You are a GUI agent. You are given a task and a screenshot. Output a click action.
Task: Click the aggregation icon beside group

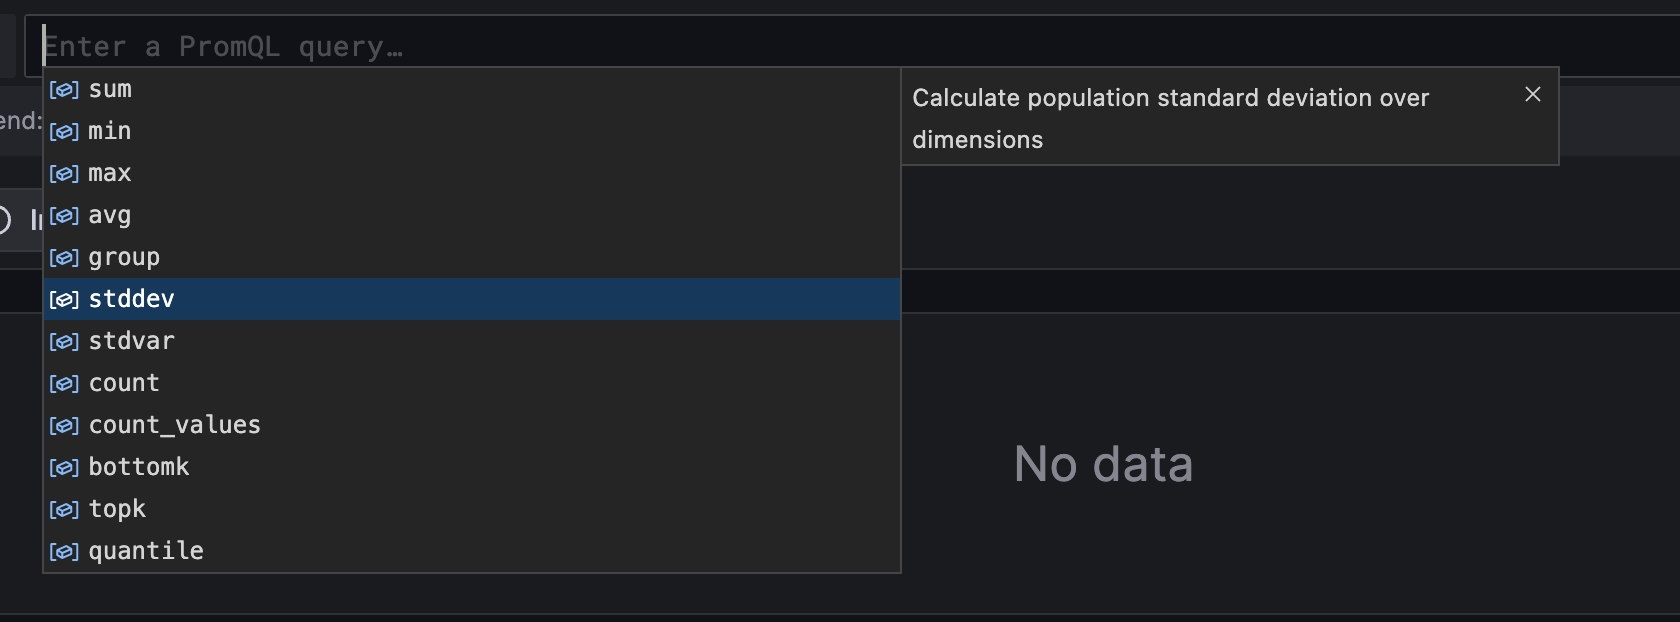[63, 257]
